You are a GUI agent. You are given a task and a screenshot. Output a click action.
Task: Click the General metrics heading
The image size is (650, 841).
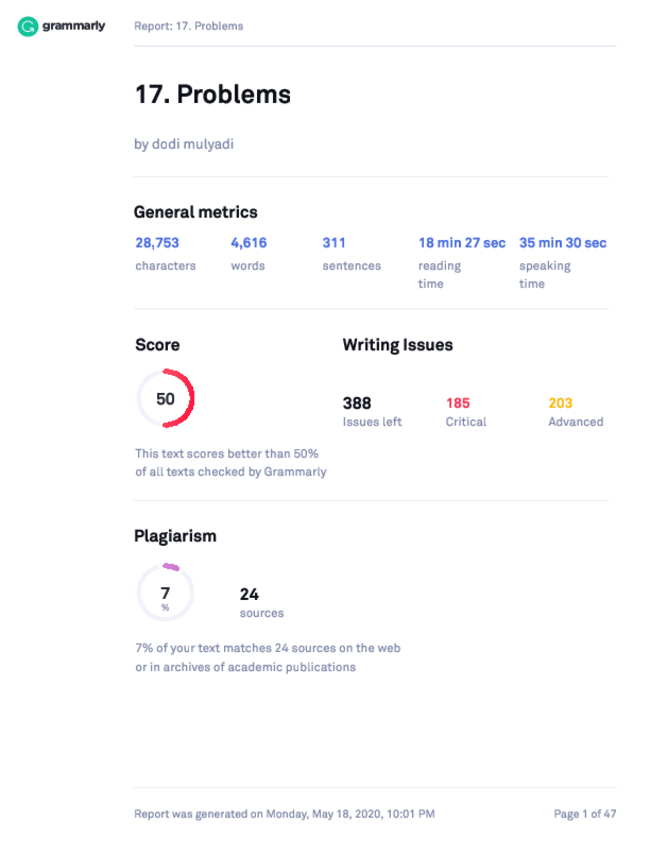pos(196,212)
